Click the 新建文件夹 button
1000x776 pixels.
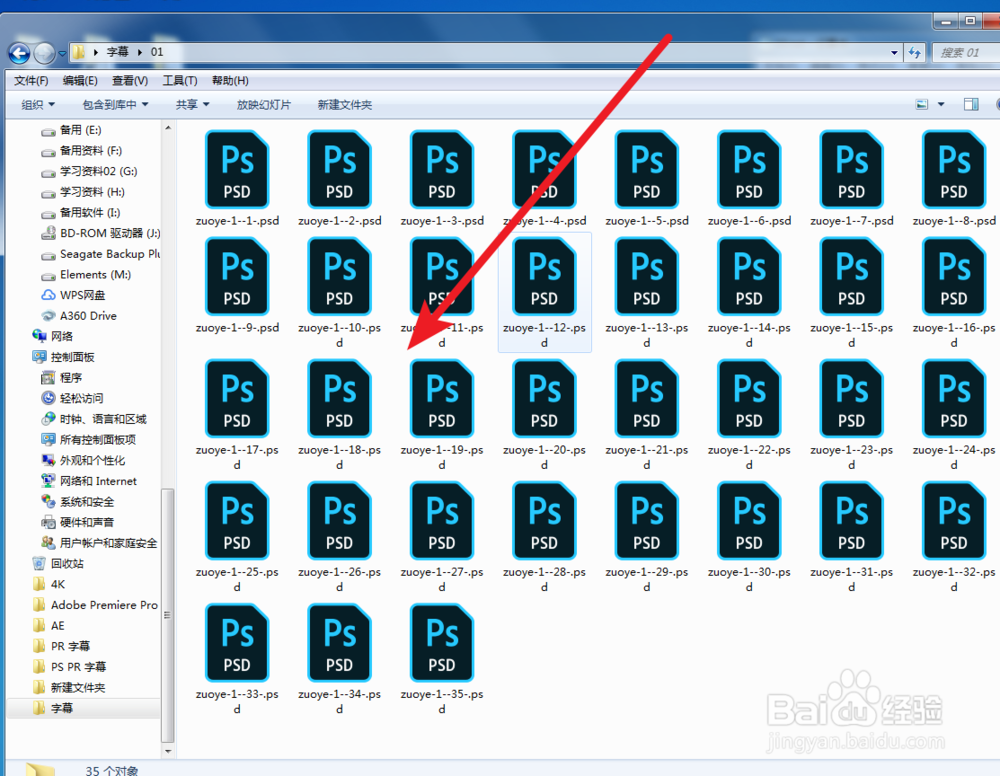[344, 105]
